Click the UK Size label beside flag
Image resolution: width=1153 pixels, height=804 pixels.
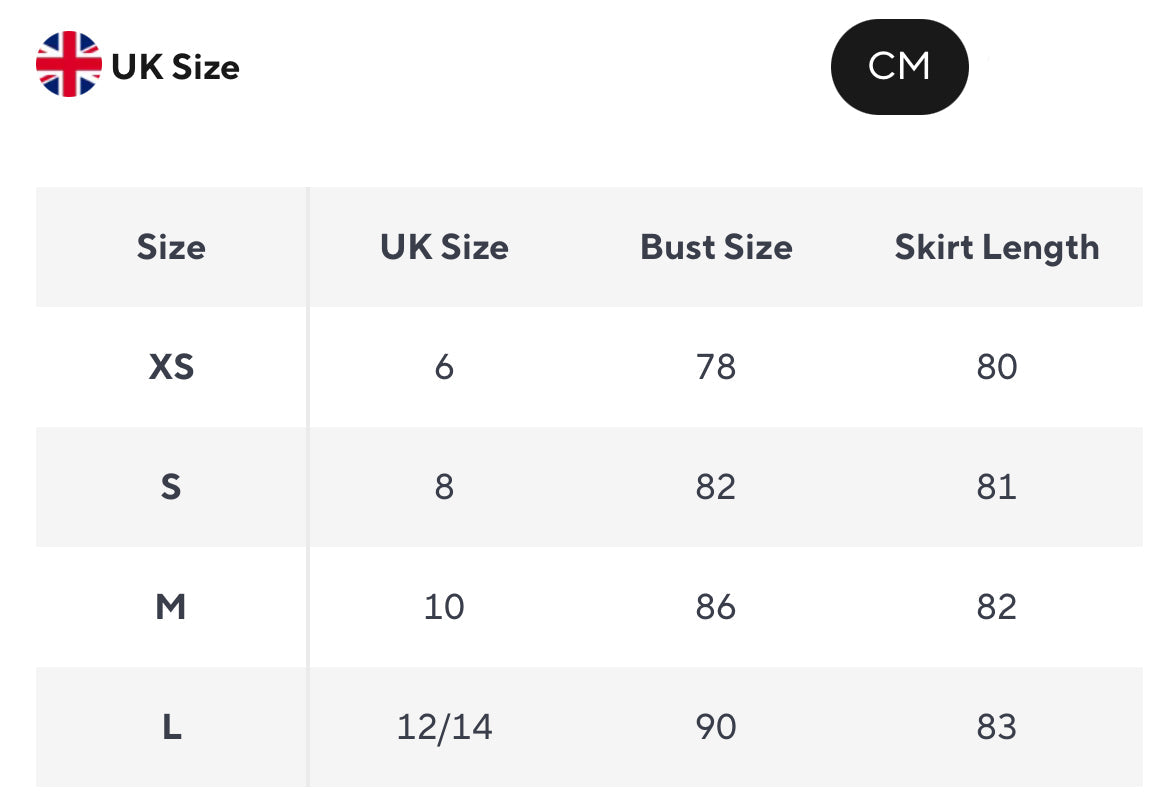click(x=176, y=68)
